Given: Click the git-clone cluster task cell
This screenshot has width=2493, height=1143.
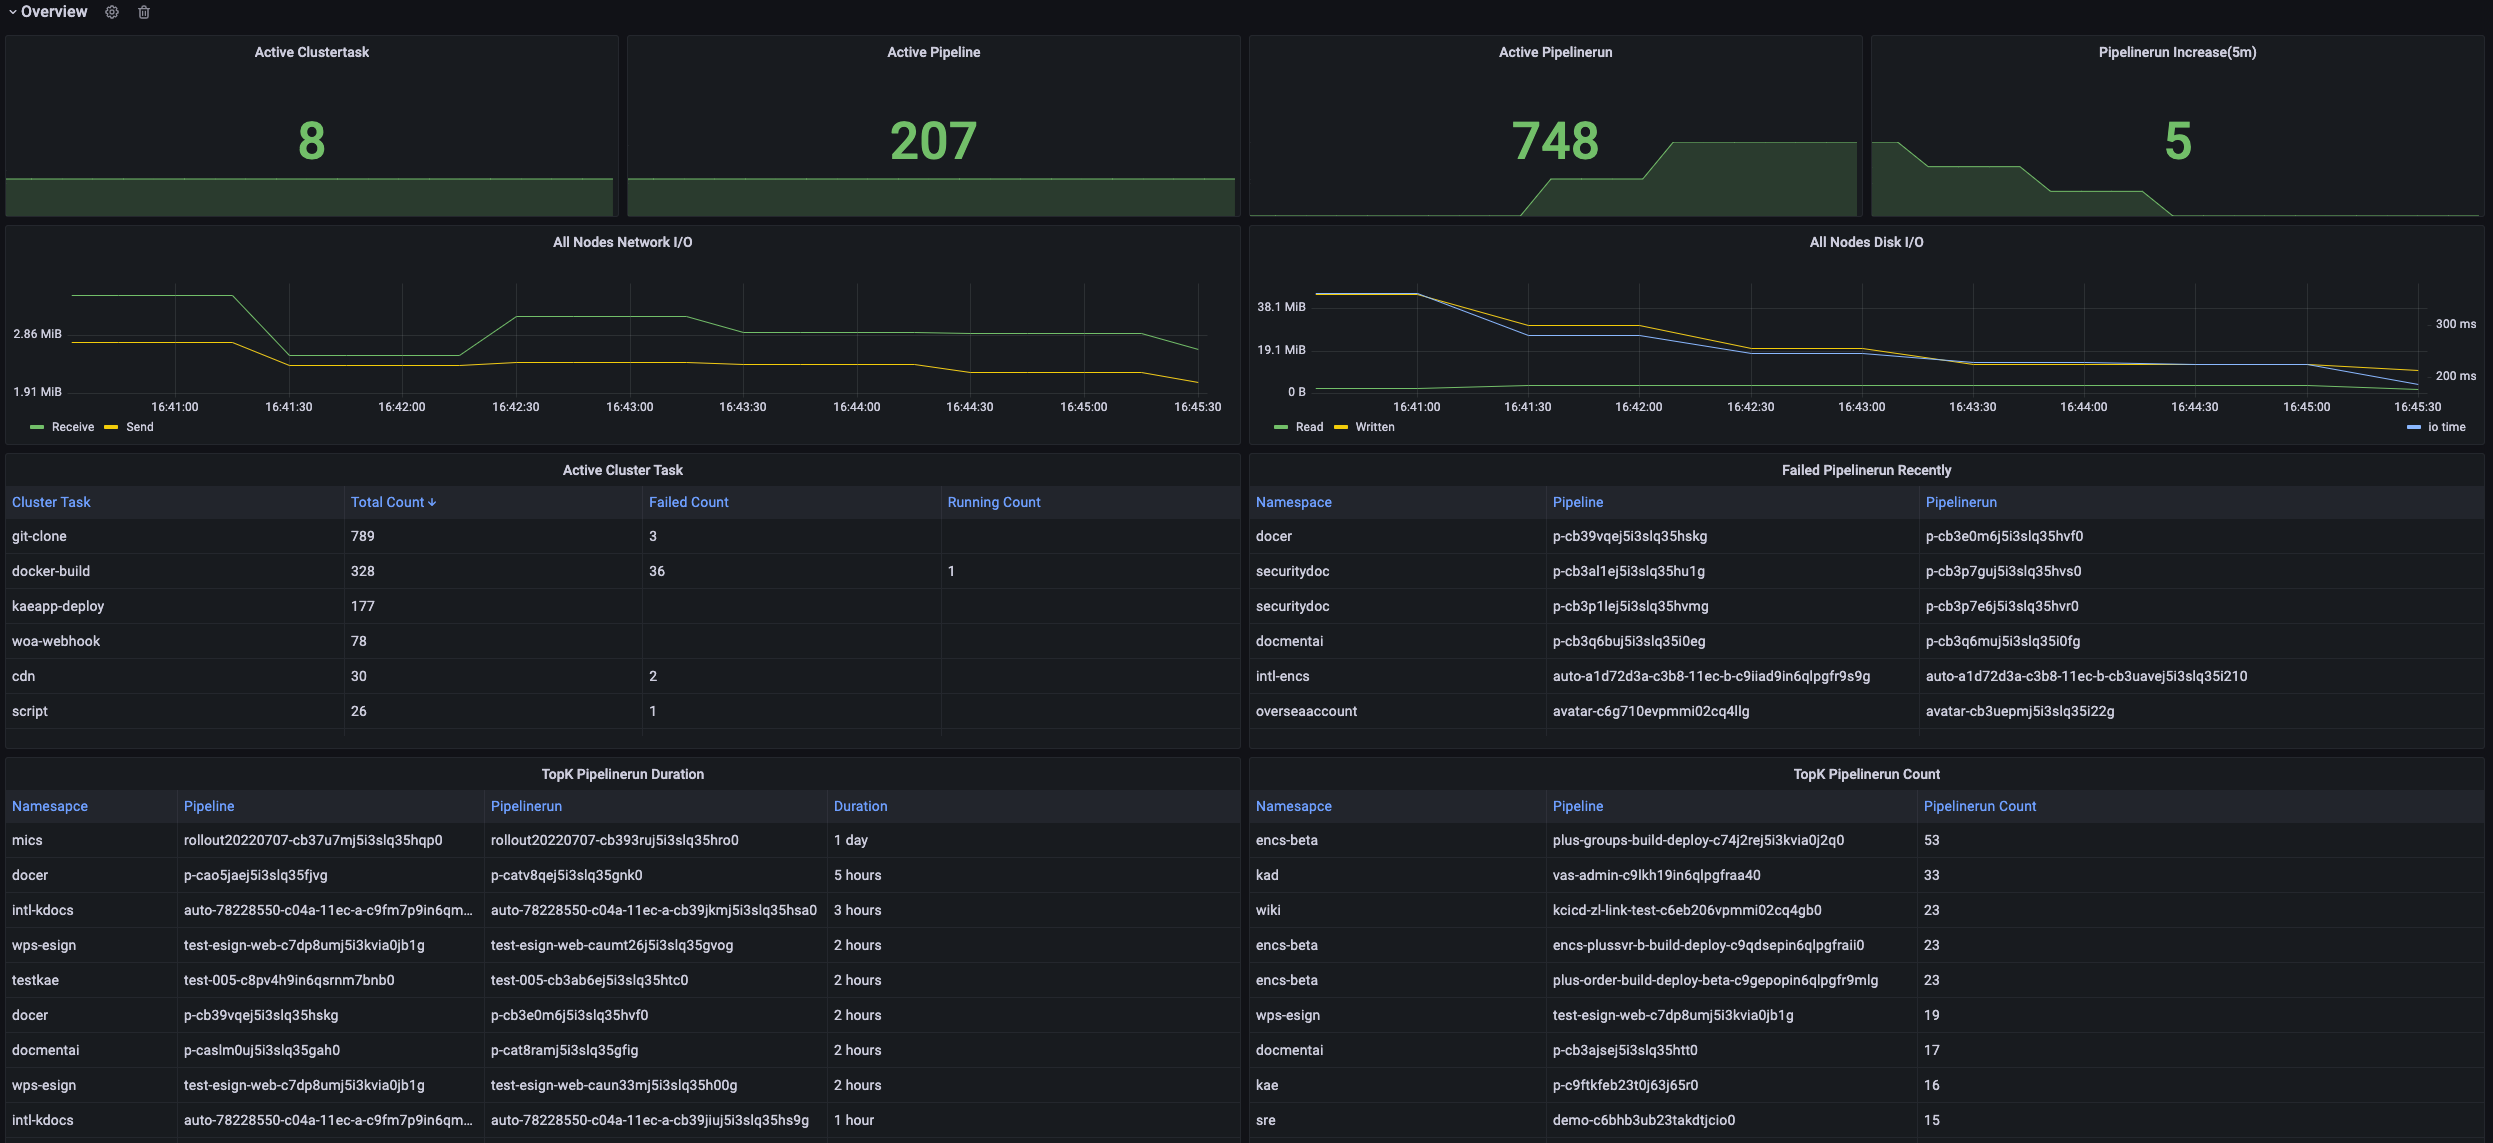Looking at the screenshot, I should click(x=39, y=536).
